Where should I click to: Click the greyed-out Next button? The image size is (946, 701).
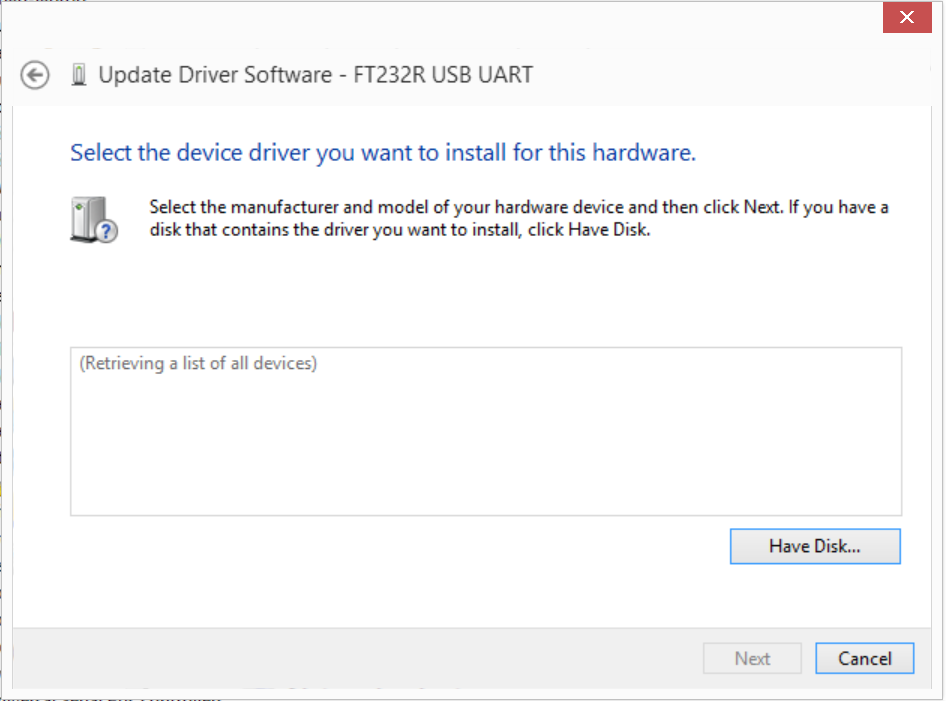(752, 658)
